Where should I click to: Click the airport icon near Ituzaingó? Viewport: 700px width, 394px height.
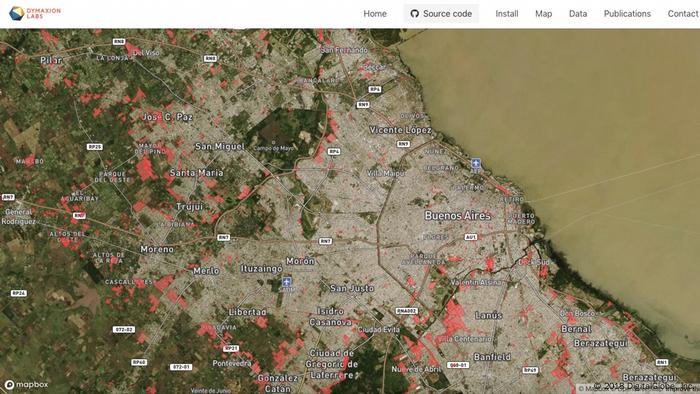287,282
